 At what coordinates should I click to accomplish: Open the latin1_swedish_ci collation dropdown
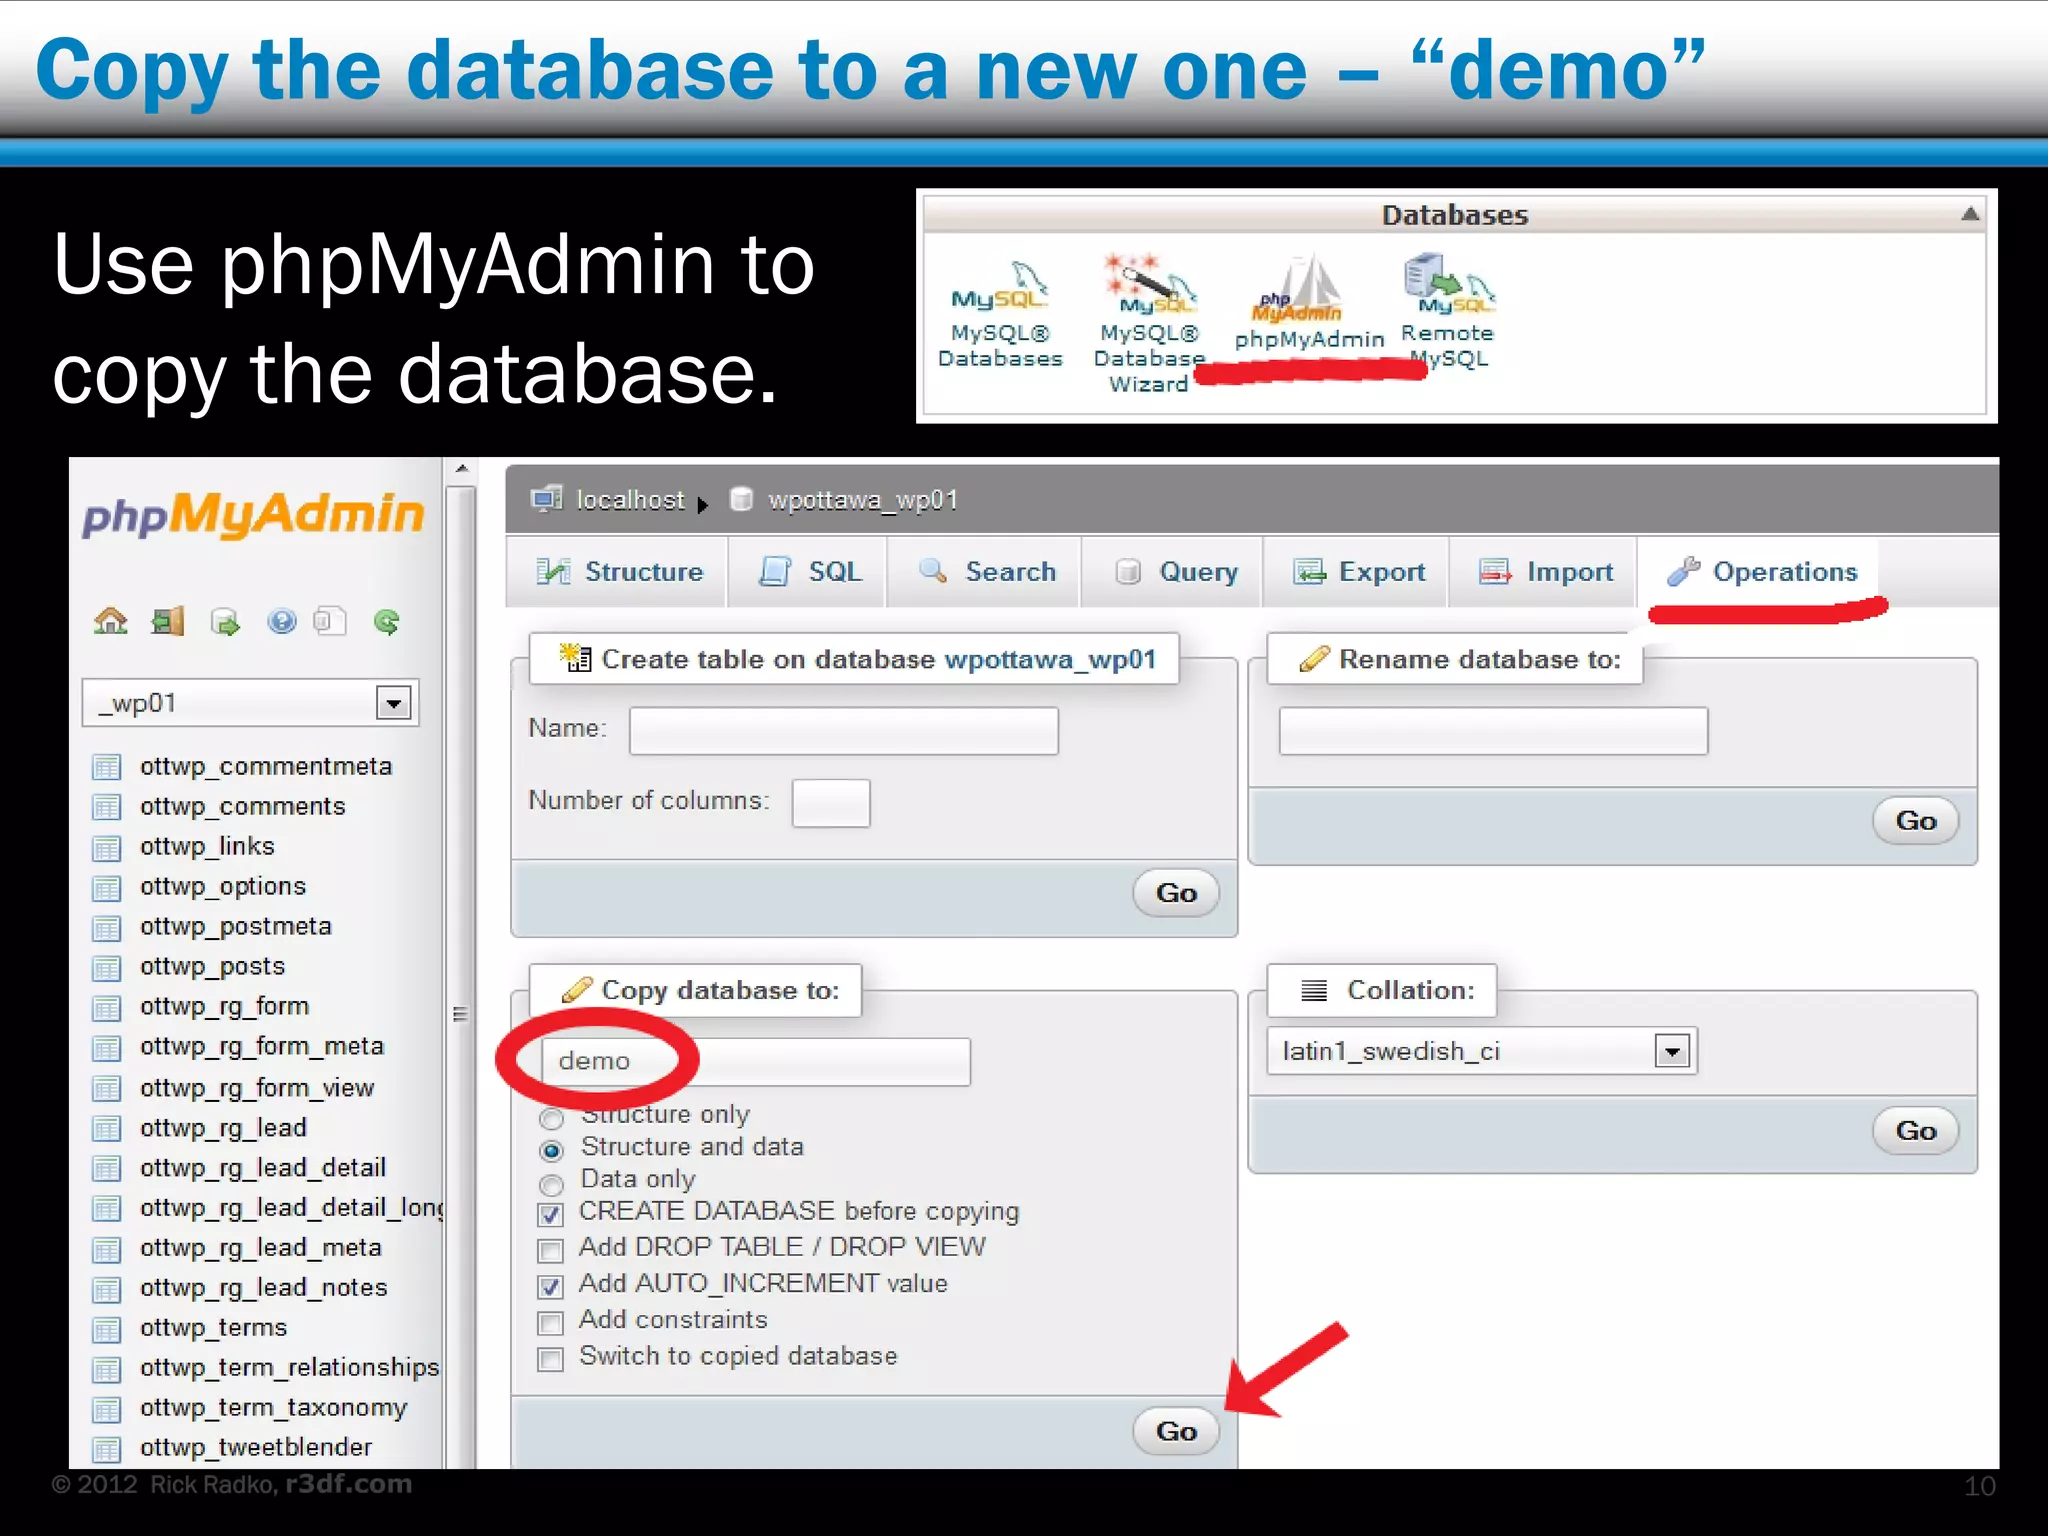click(x=1481, y=1051)
